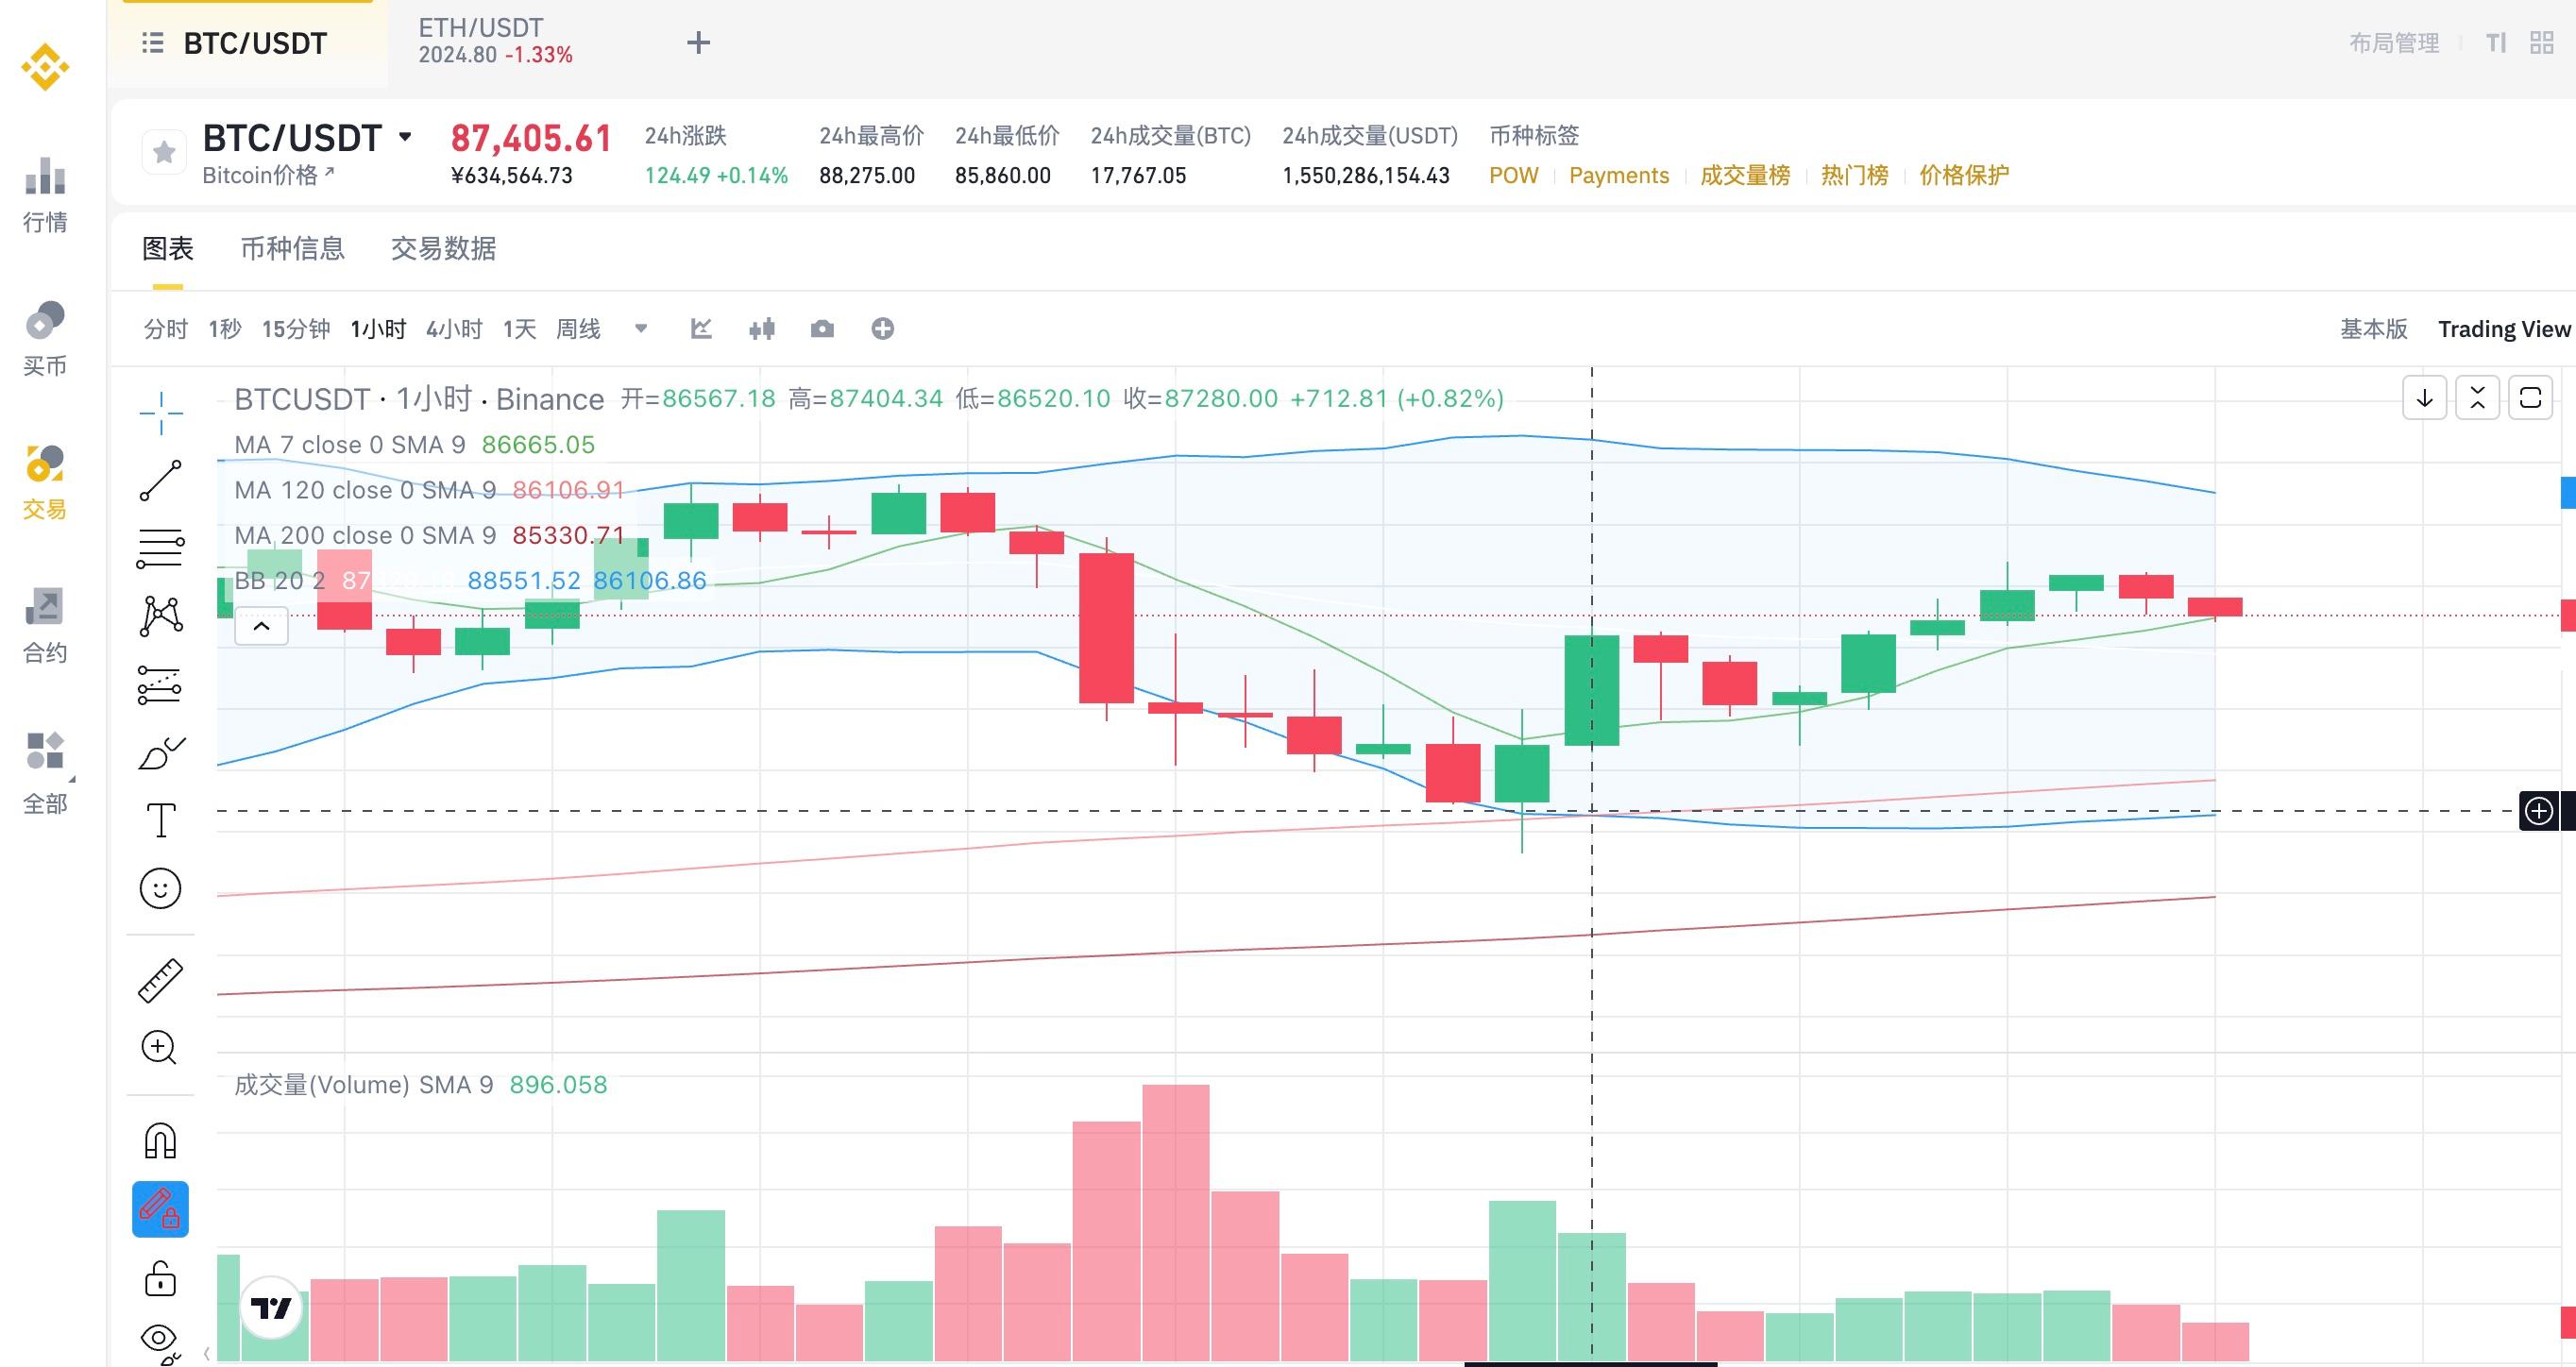Image resolution: width=2576 pixels, height=1367 pixels.
Task: Select the Text annotation tool
Action: coord(160,820)
